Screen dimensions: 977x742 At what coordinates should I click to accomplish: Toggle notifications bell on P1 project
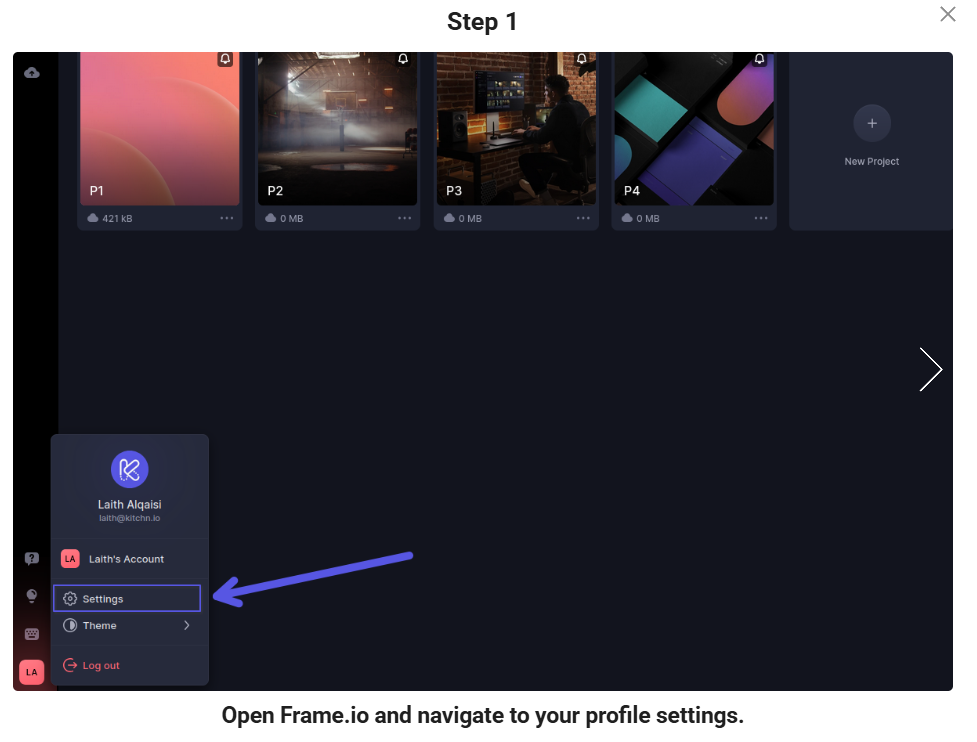pyautogui.click(x=225, y=60)
